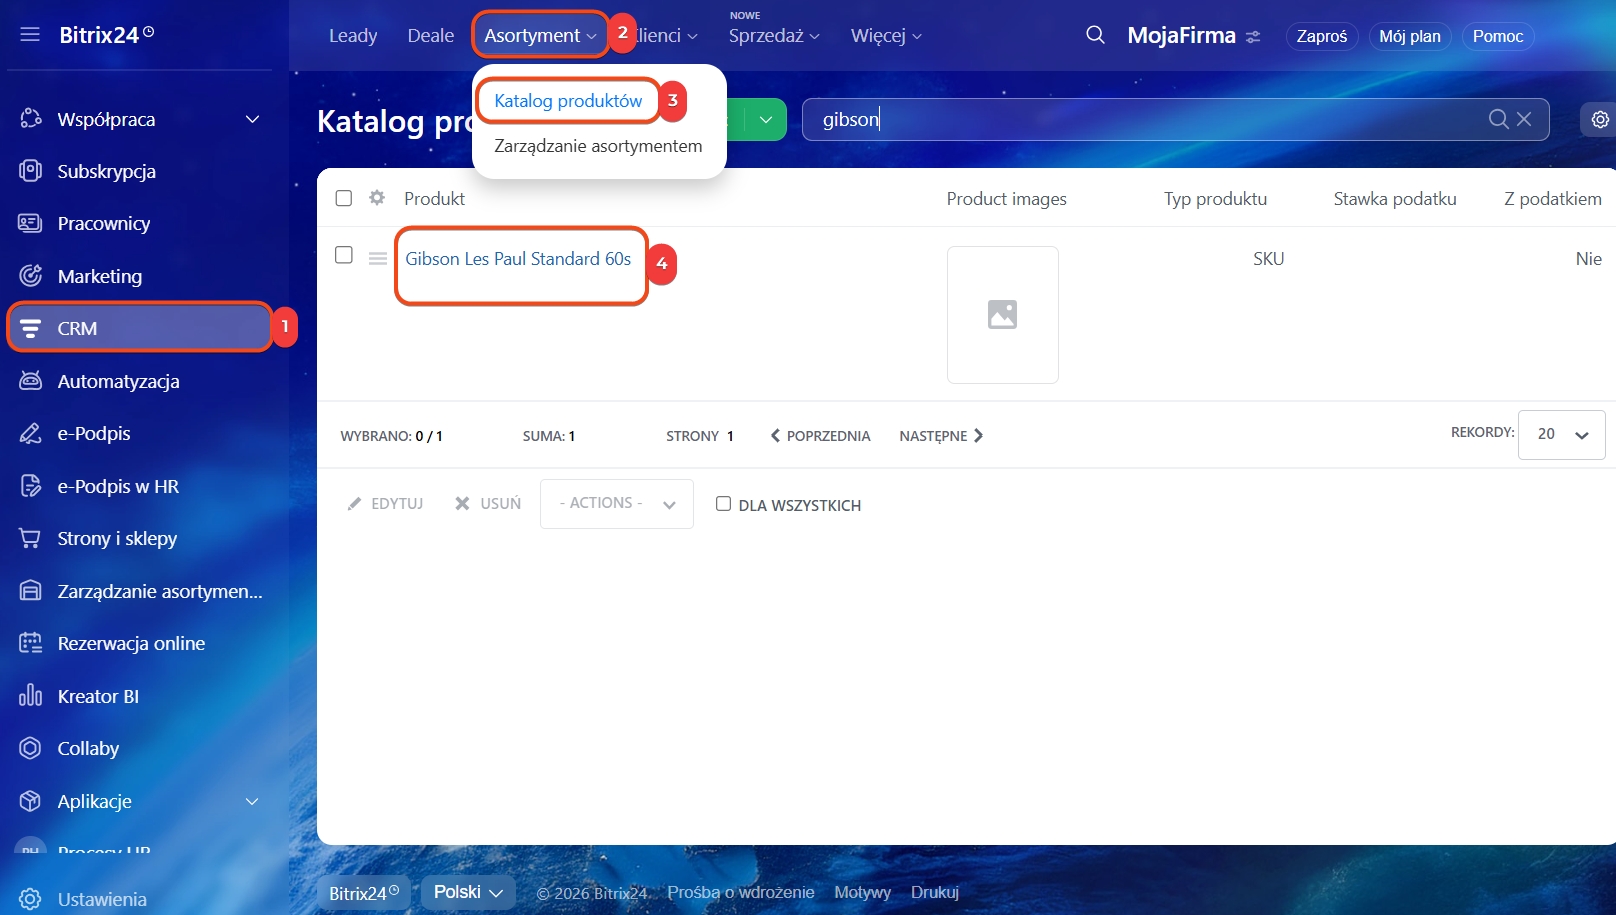Click the Pomoc button
This screenshot has height=915, width=1616.
click(x=1498, y=36)
